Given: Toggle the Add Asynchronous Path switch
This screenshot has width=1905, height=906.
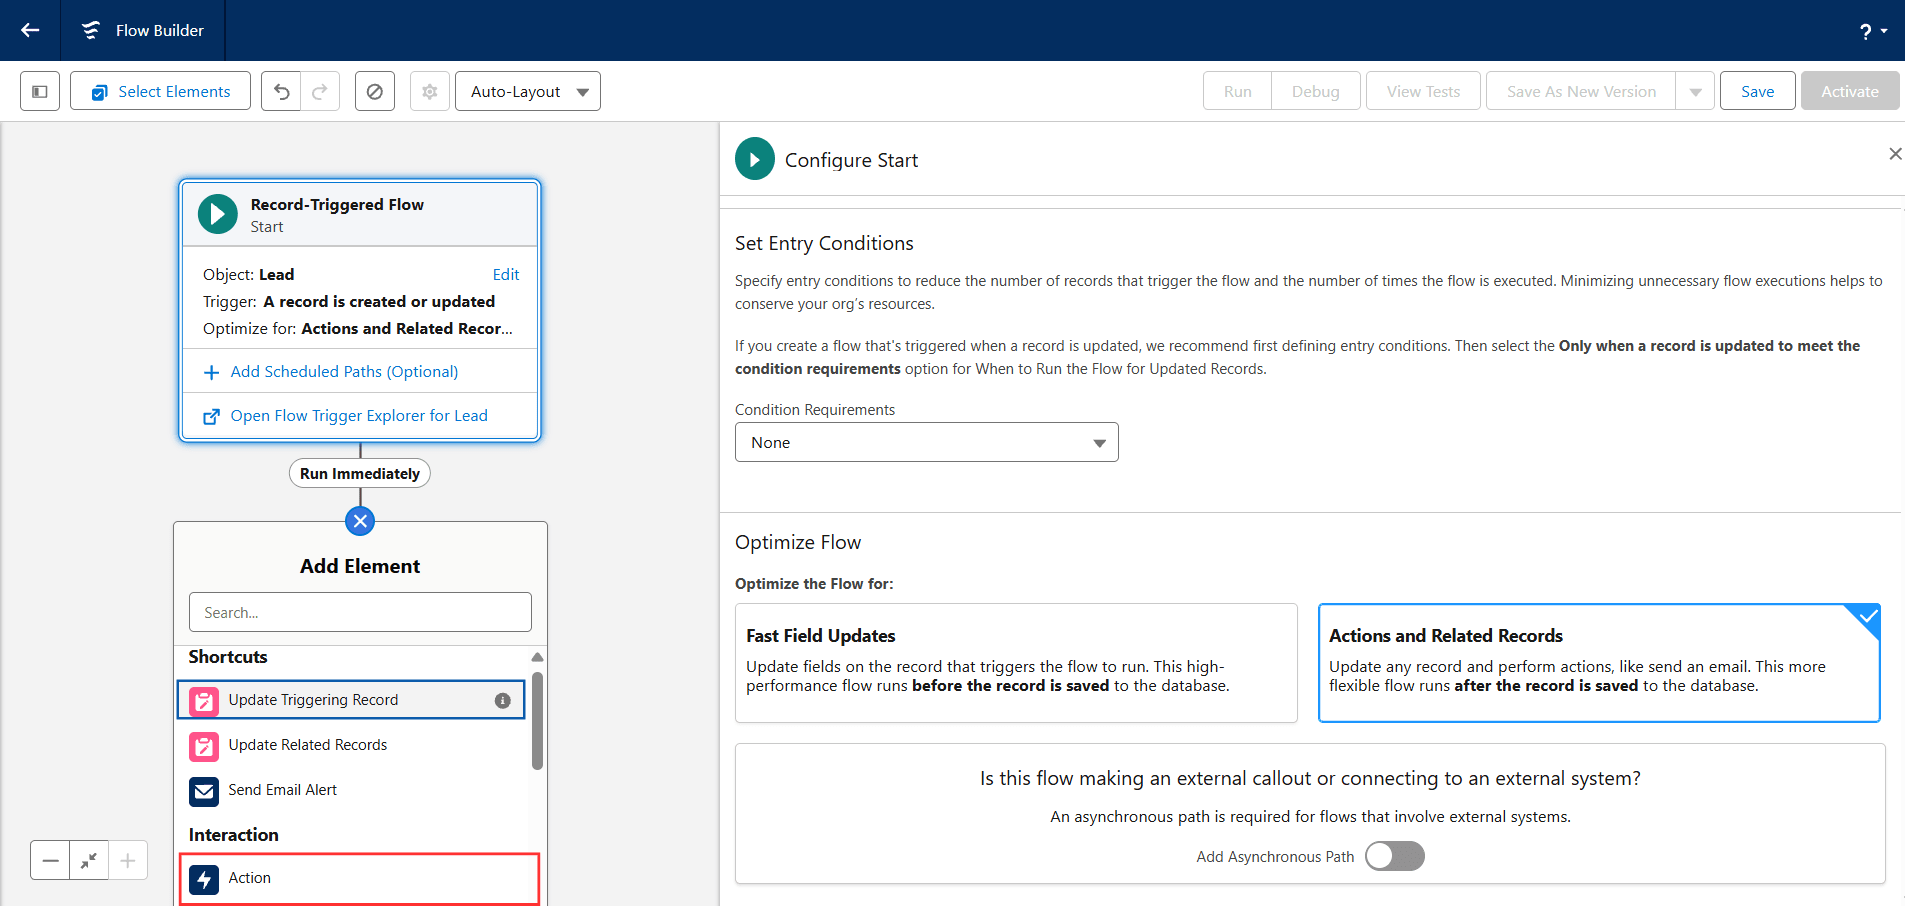Looking at the screenshot, I should click(x=1395, y=856).
